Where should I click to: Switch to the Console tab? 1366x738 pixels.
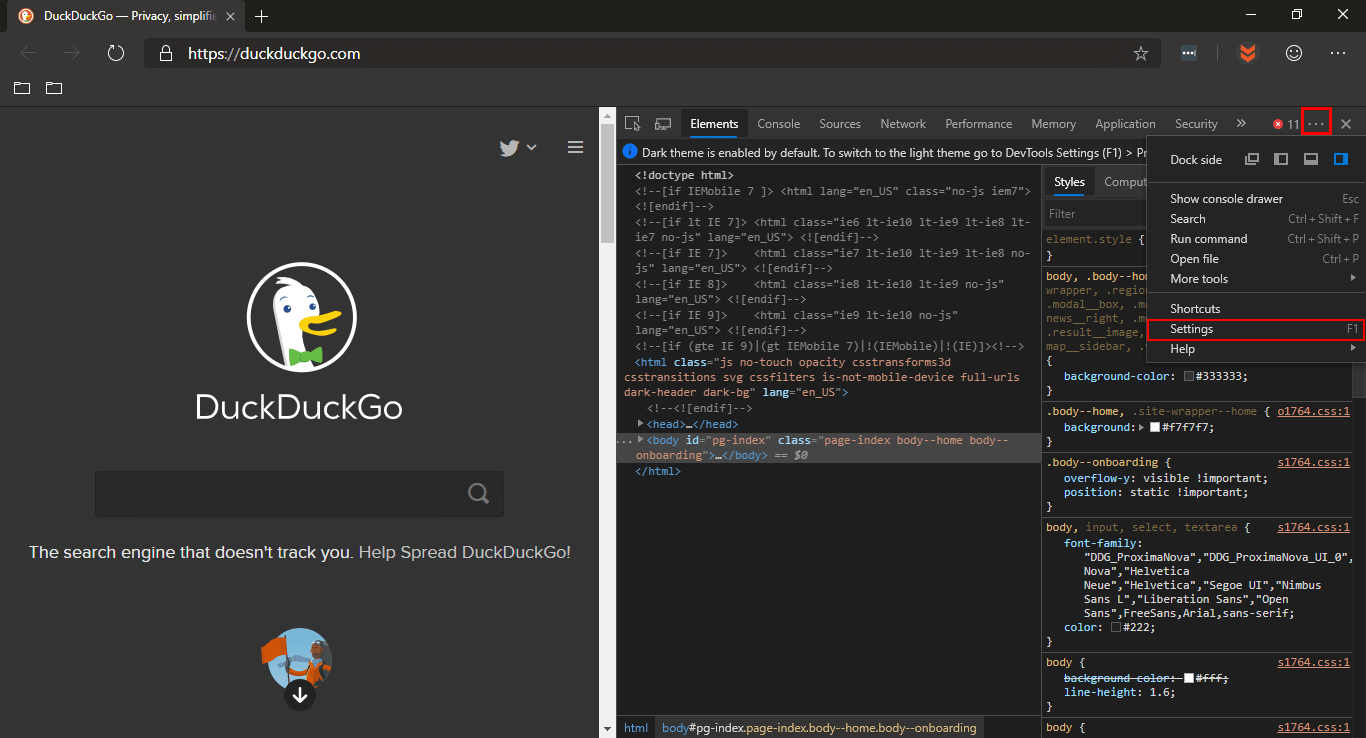[779, 124]
